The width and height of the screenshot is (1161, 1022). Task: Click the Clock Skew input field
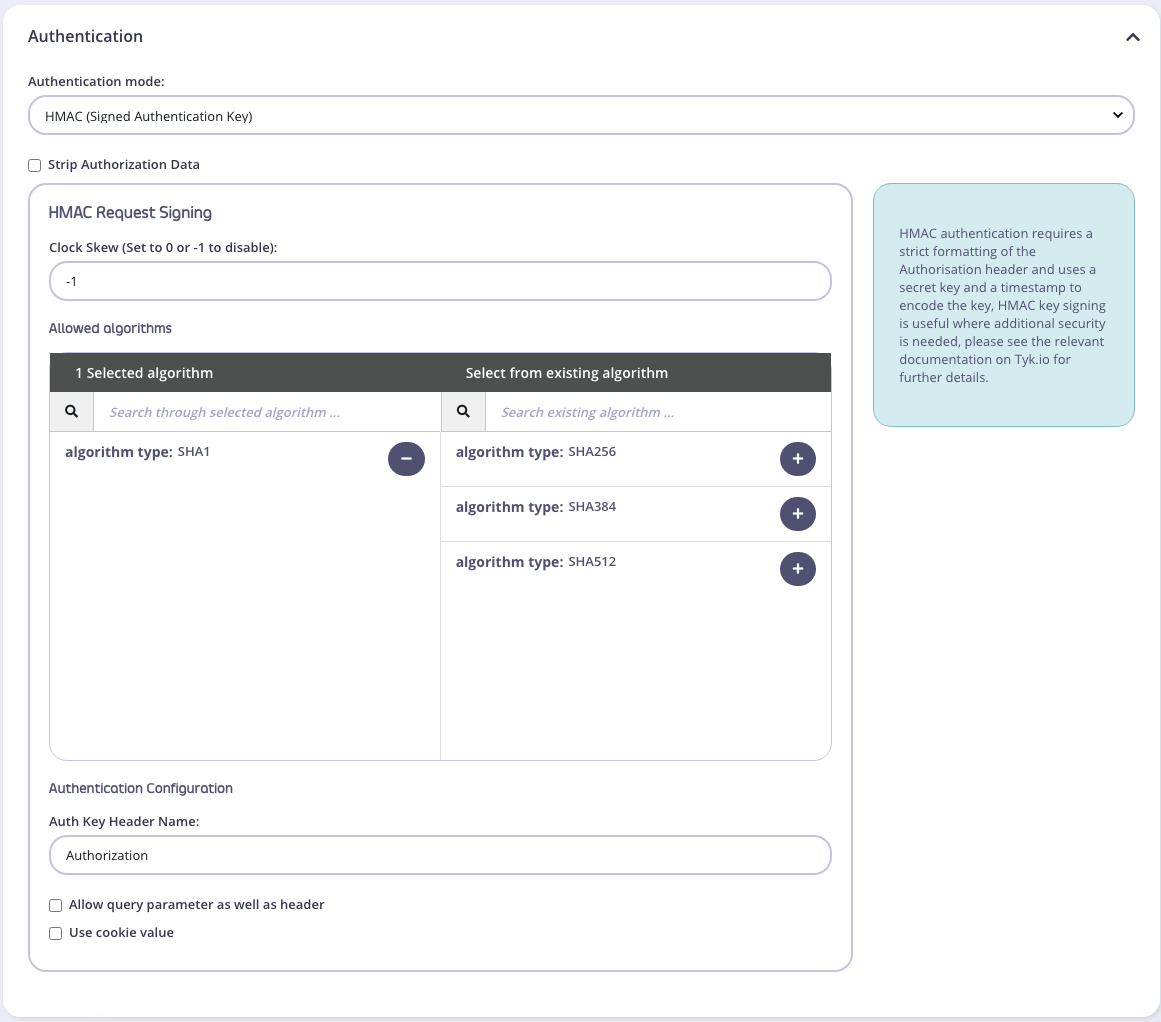[x=440, y=282]
